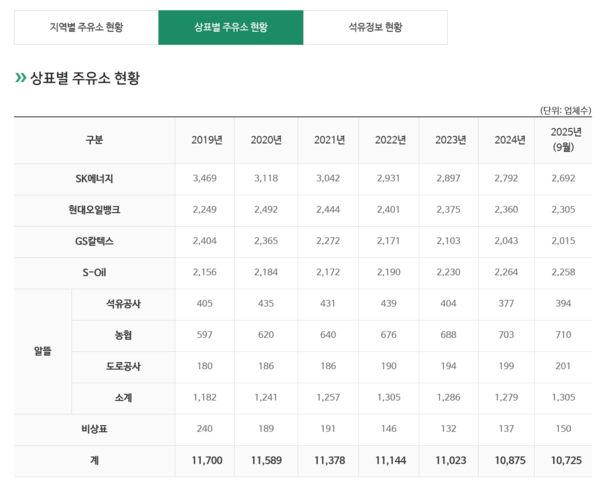The height and width of the screenshot is (485, 600).
Task: Click the 알뜰 group label
Action: [x=42, y=351]
